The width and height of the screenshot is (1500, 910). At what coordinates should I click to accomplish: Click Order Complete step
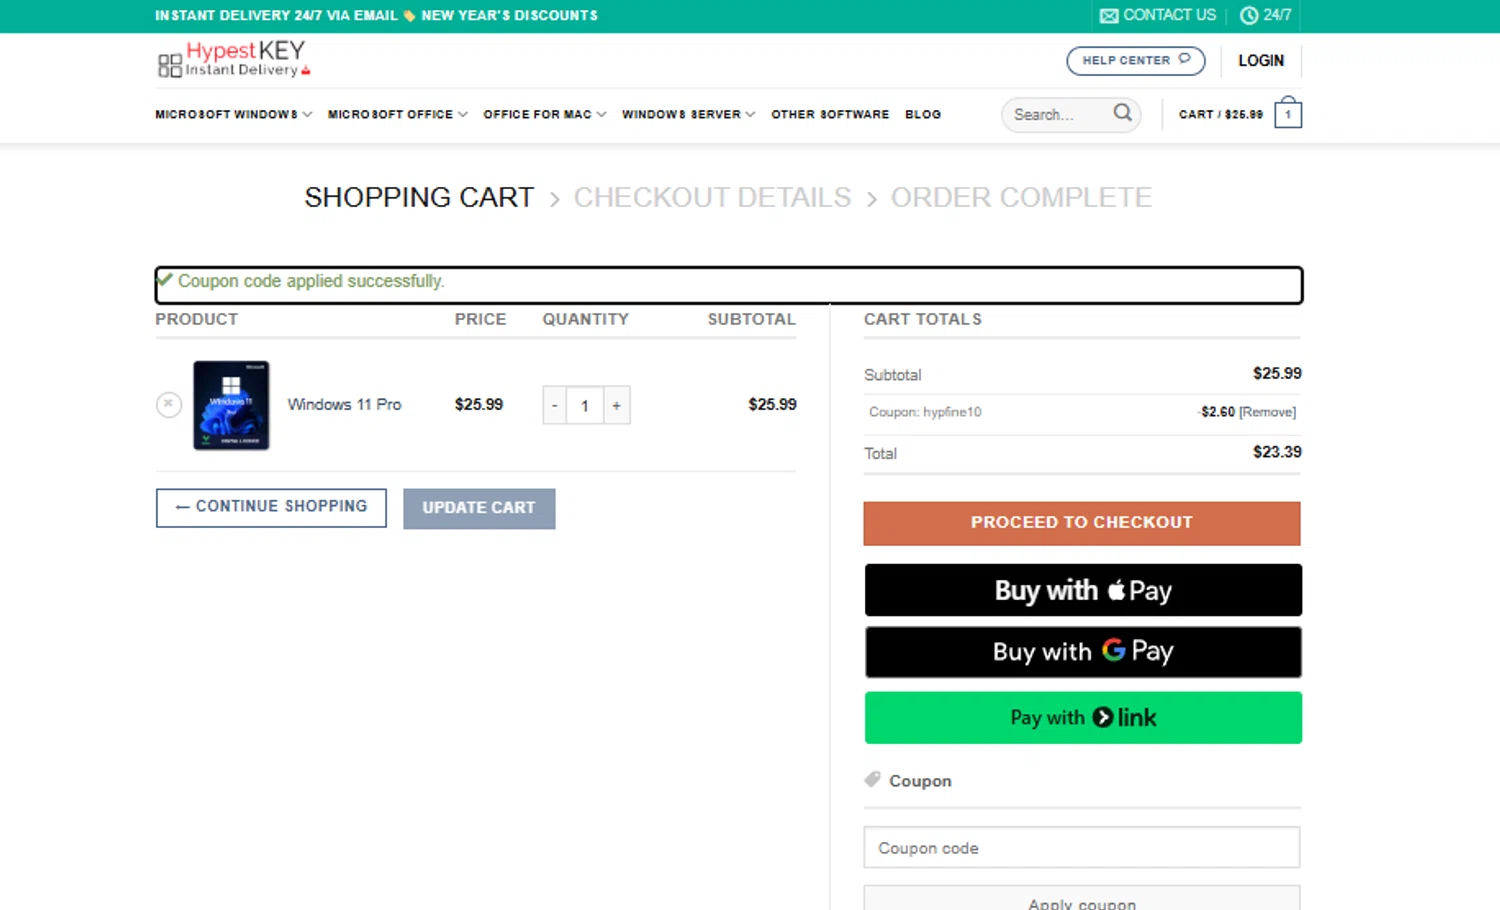(x=1021, y=197)
